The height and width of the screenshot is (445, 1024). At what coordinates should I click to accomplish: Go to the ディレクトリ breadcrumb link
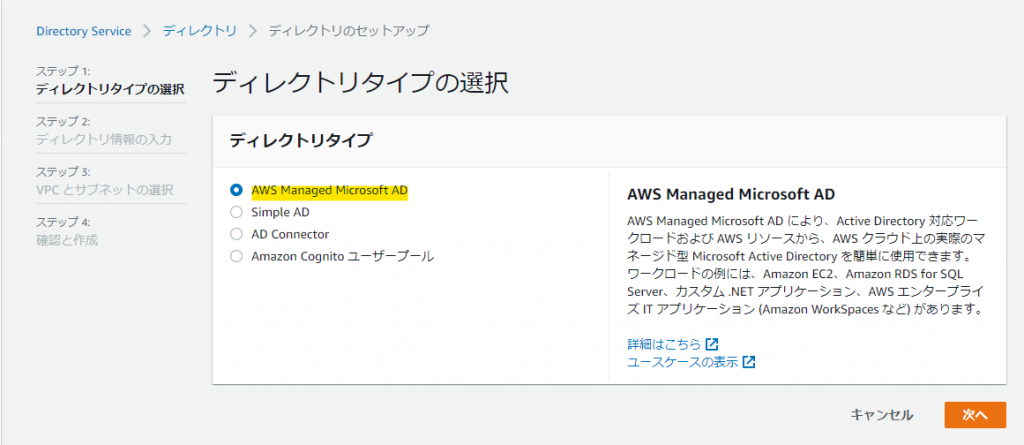click(200, 31)
